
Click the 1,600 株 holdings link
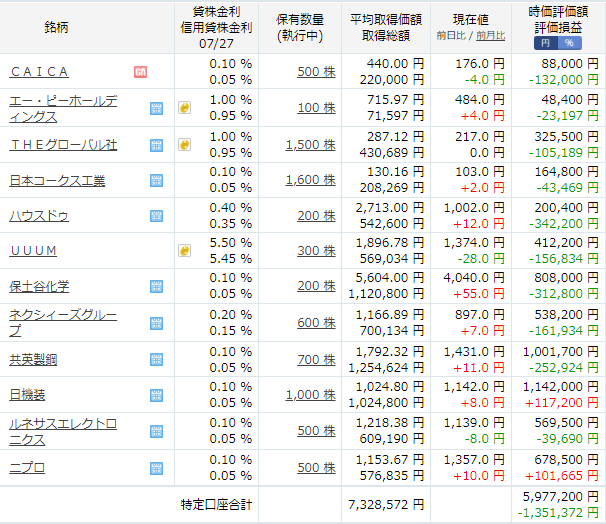[311, 180]
